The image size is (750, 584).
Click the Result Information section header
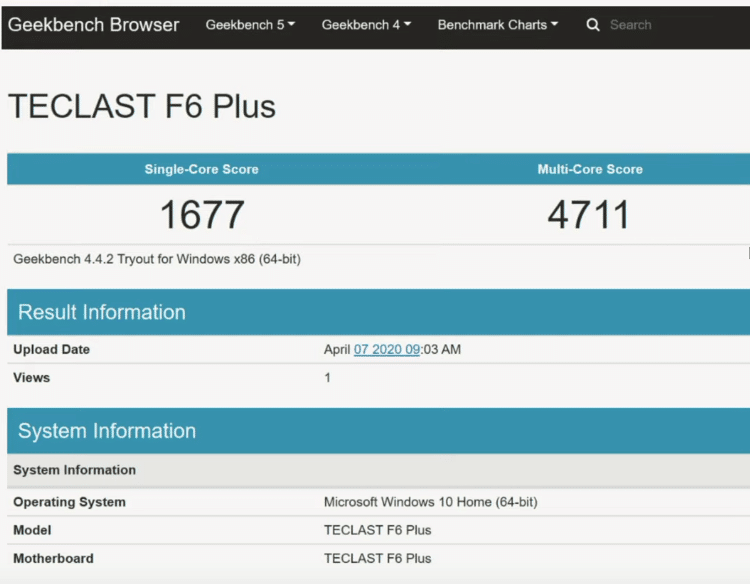coord(378,312)
